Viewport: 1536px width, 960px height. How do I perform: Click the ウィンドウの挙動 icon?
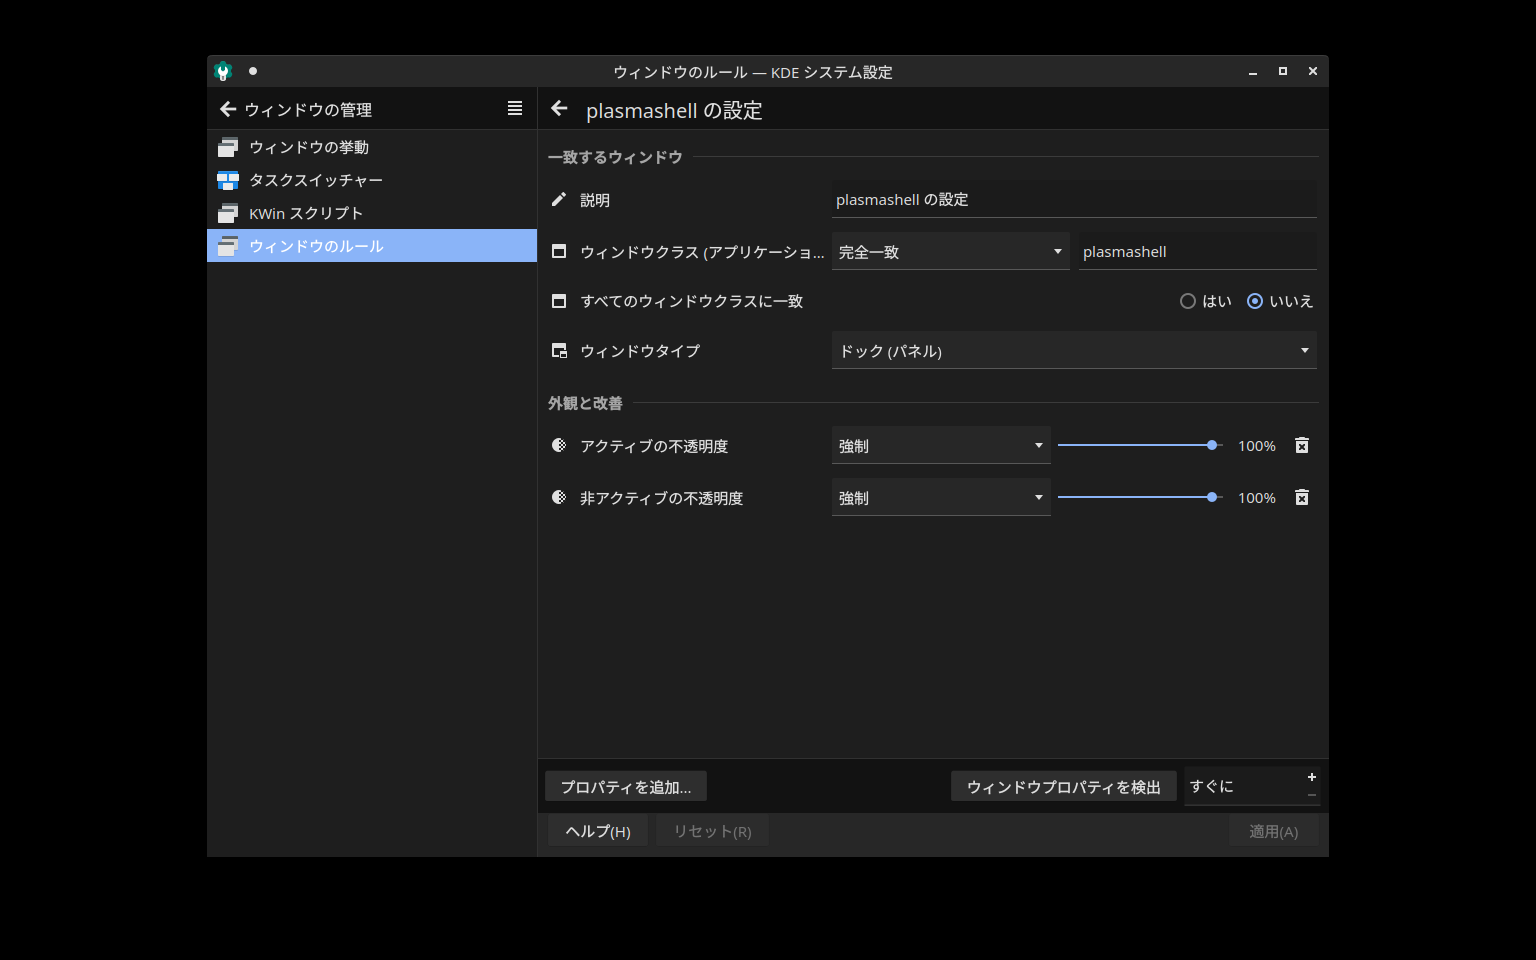point(228,147)
